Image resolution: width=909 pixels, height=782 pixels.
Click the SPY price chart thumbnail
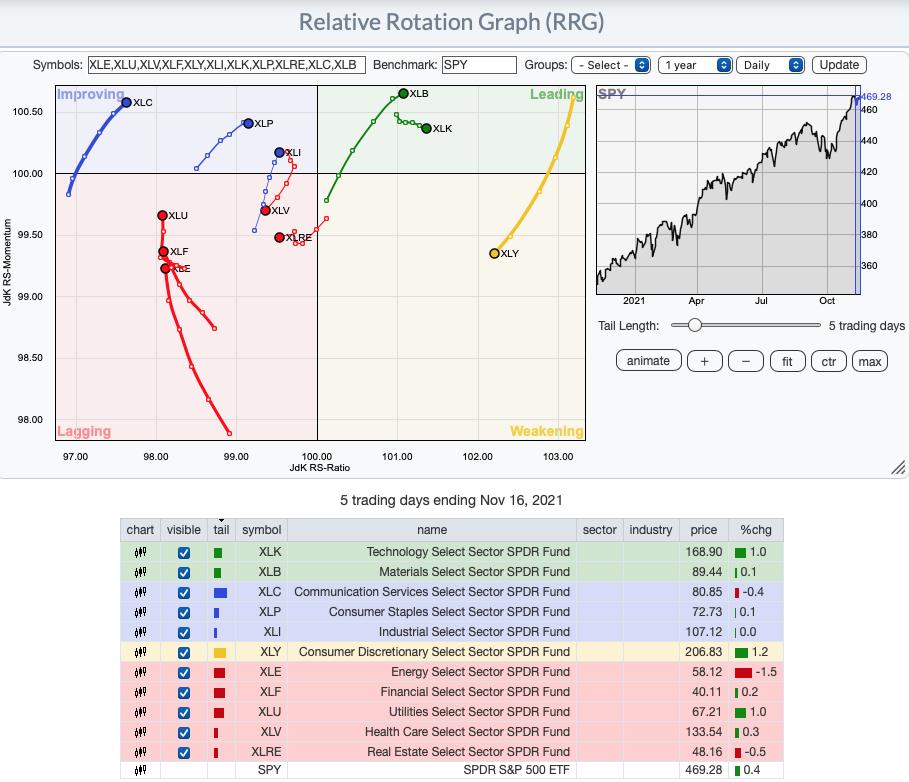tap(728, 191)
